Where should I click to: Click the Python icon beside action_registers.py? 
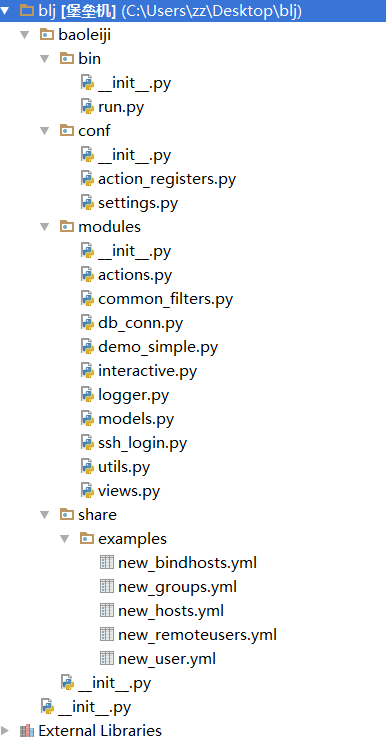(x=87, y=179)
